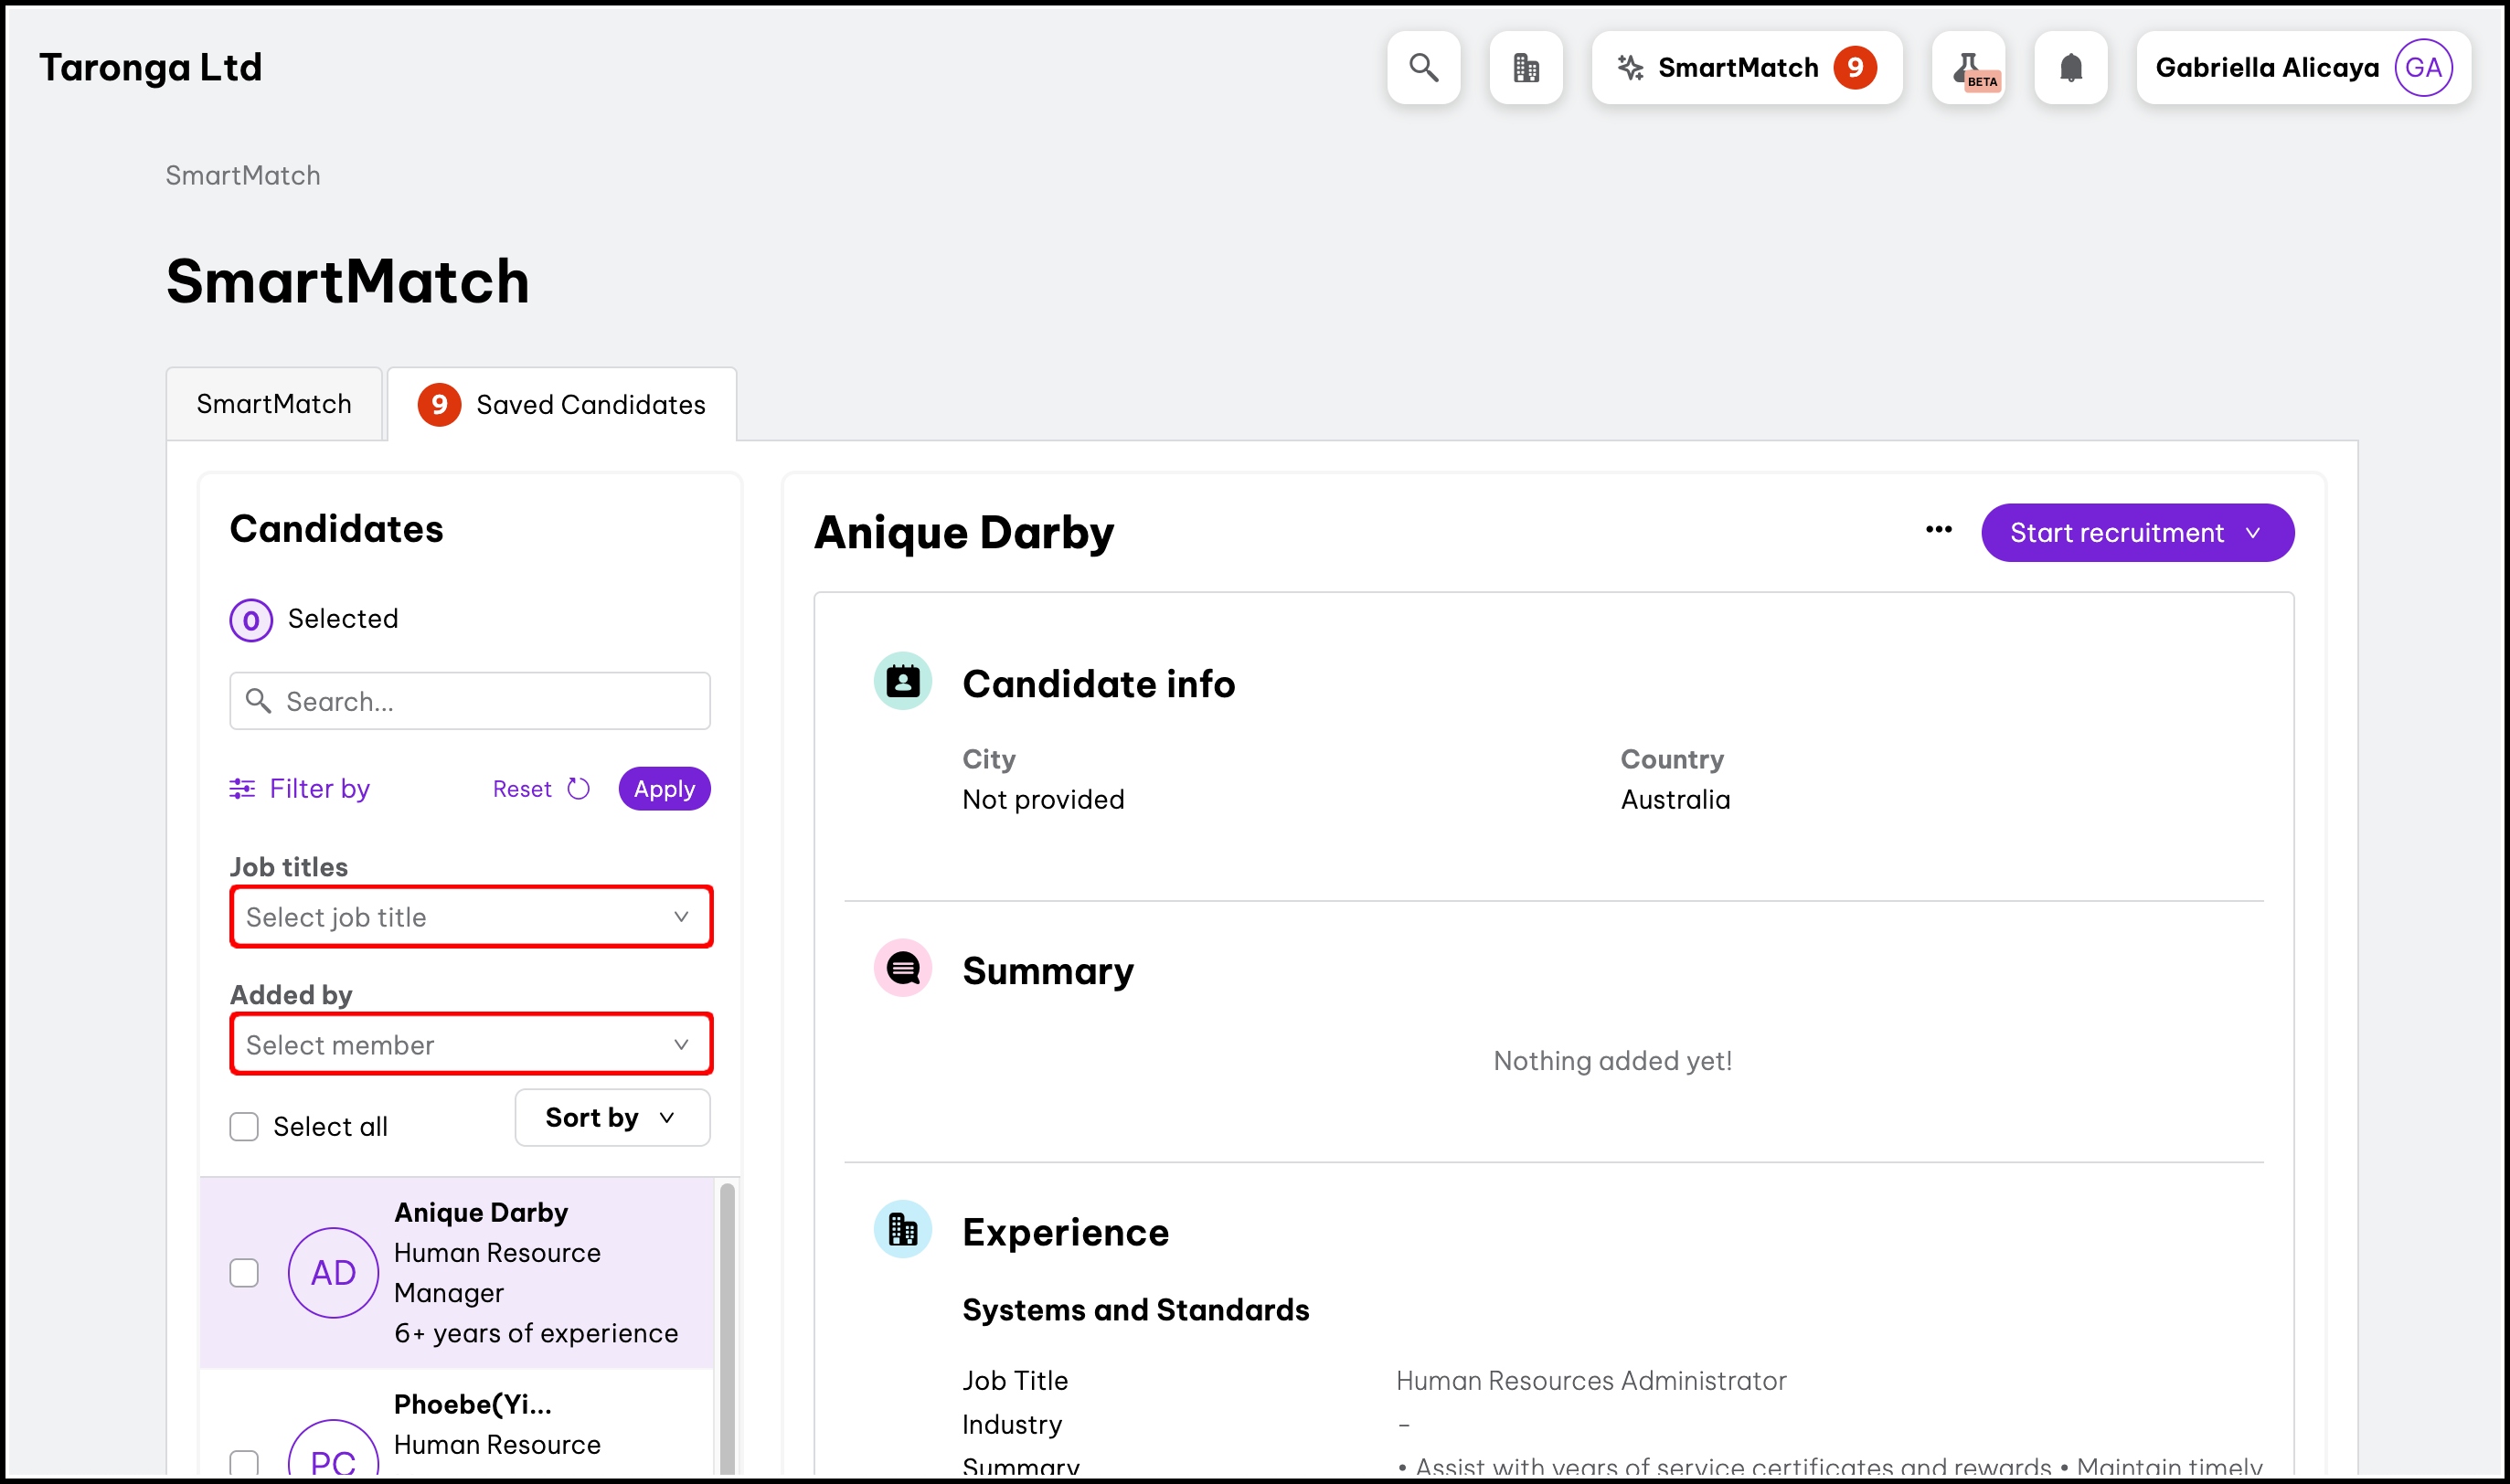2510x1484 pixels.
Task: Click the Taronga Ltd company name
Action: pyautogui.click(x=151, y=67)
